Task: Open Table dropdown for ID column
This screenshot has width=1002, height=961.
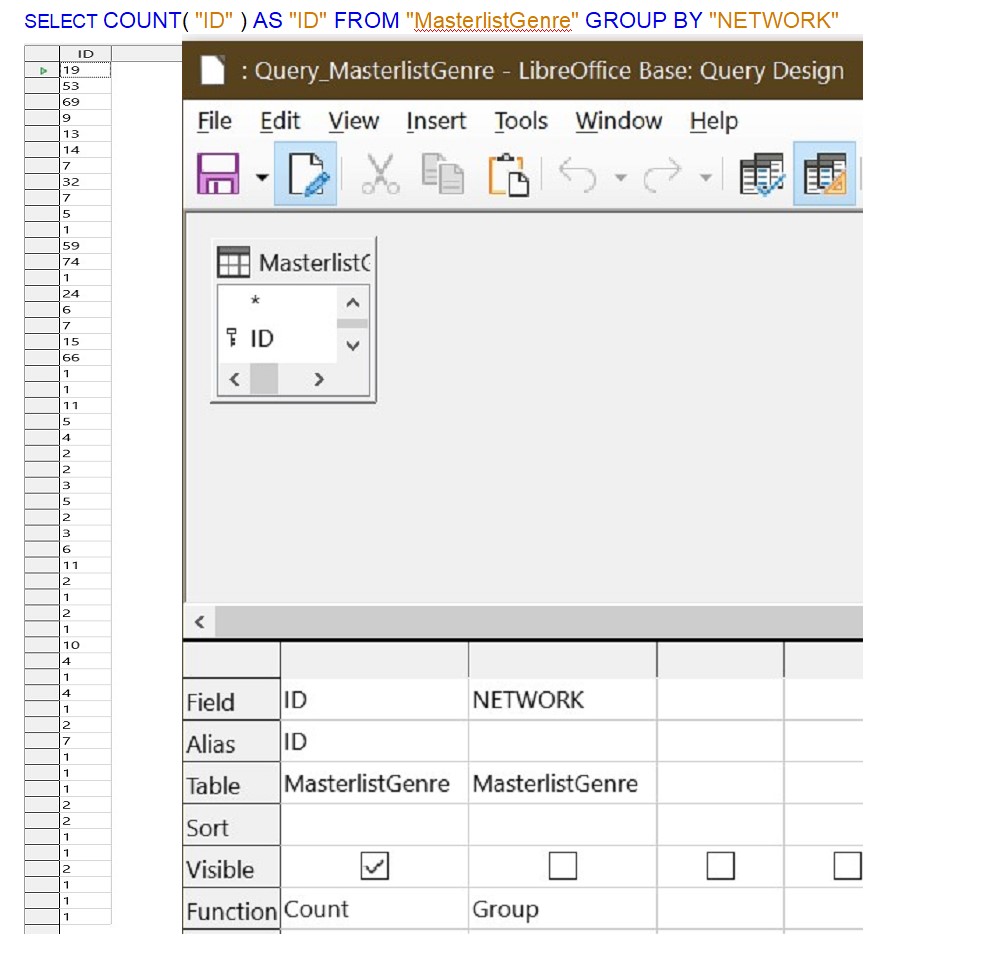Action: [x=374, y=783]
